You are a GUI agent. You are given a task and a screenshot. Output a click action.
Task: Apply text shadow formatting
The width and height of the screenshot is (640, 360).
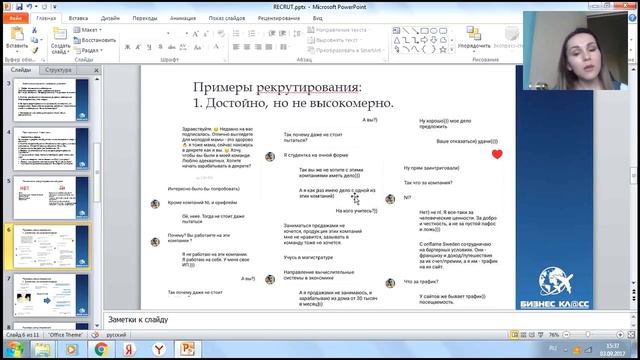click(x=160, y=47)
